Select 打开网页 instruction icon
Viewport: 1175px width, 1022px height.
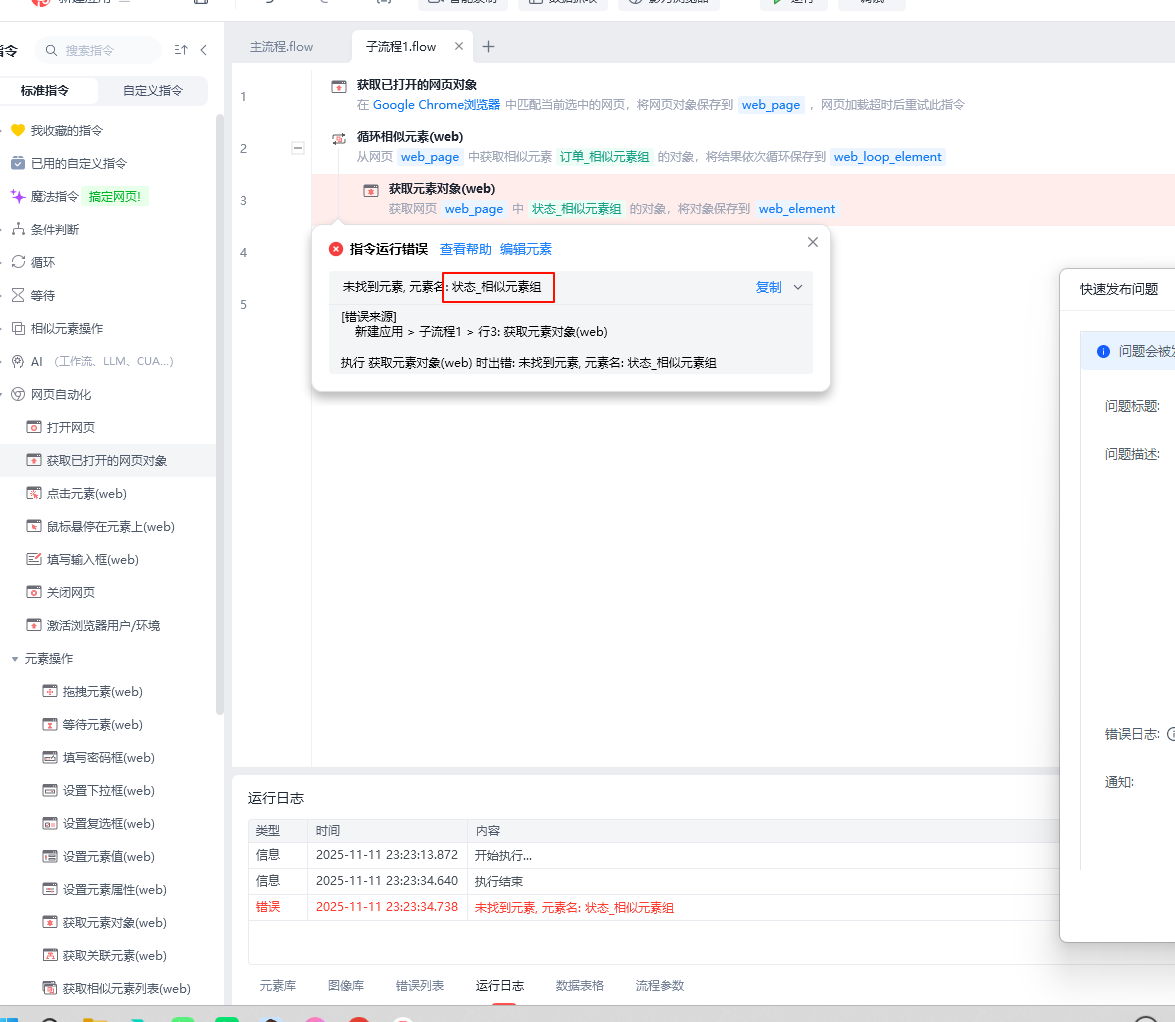[34, 427]
